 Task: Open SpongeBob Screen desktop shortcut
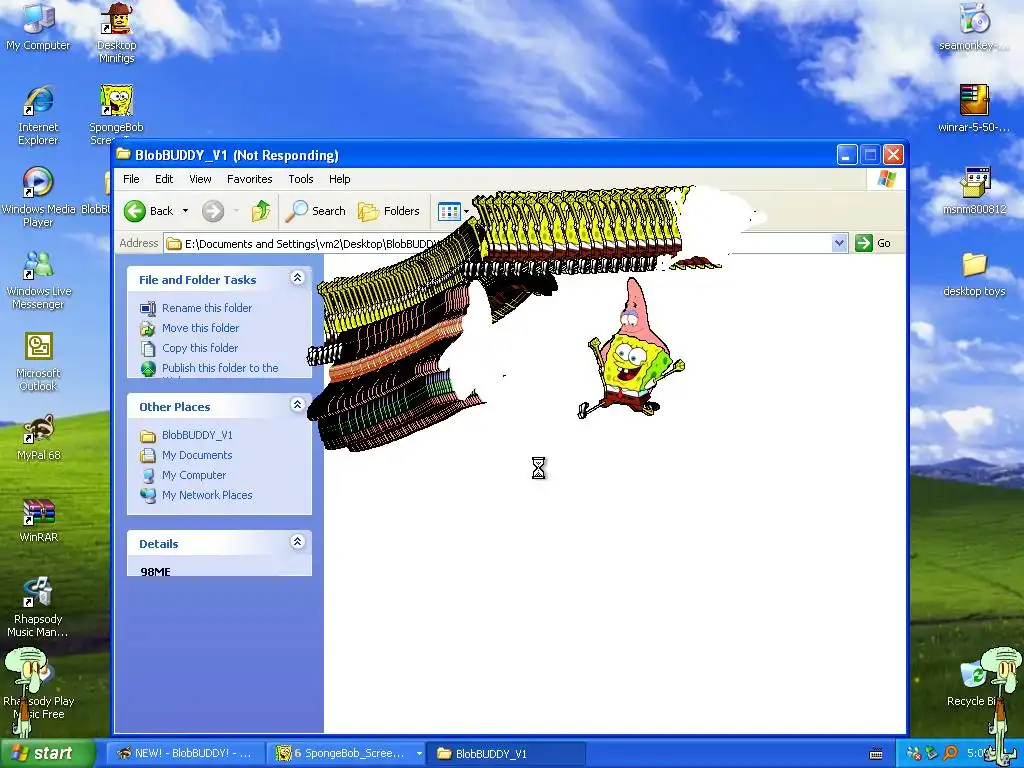click(116, 115)
